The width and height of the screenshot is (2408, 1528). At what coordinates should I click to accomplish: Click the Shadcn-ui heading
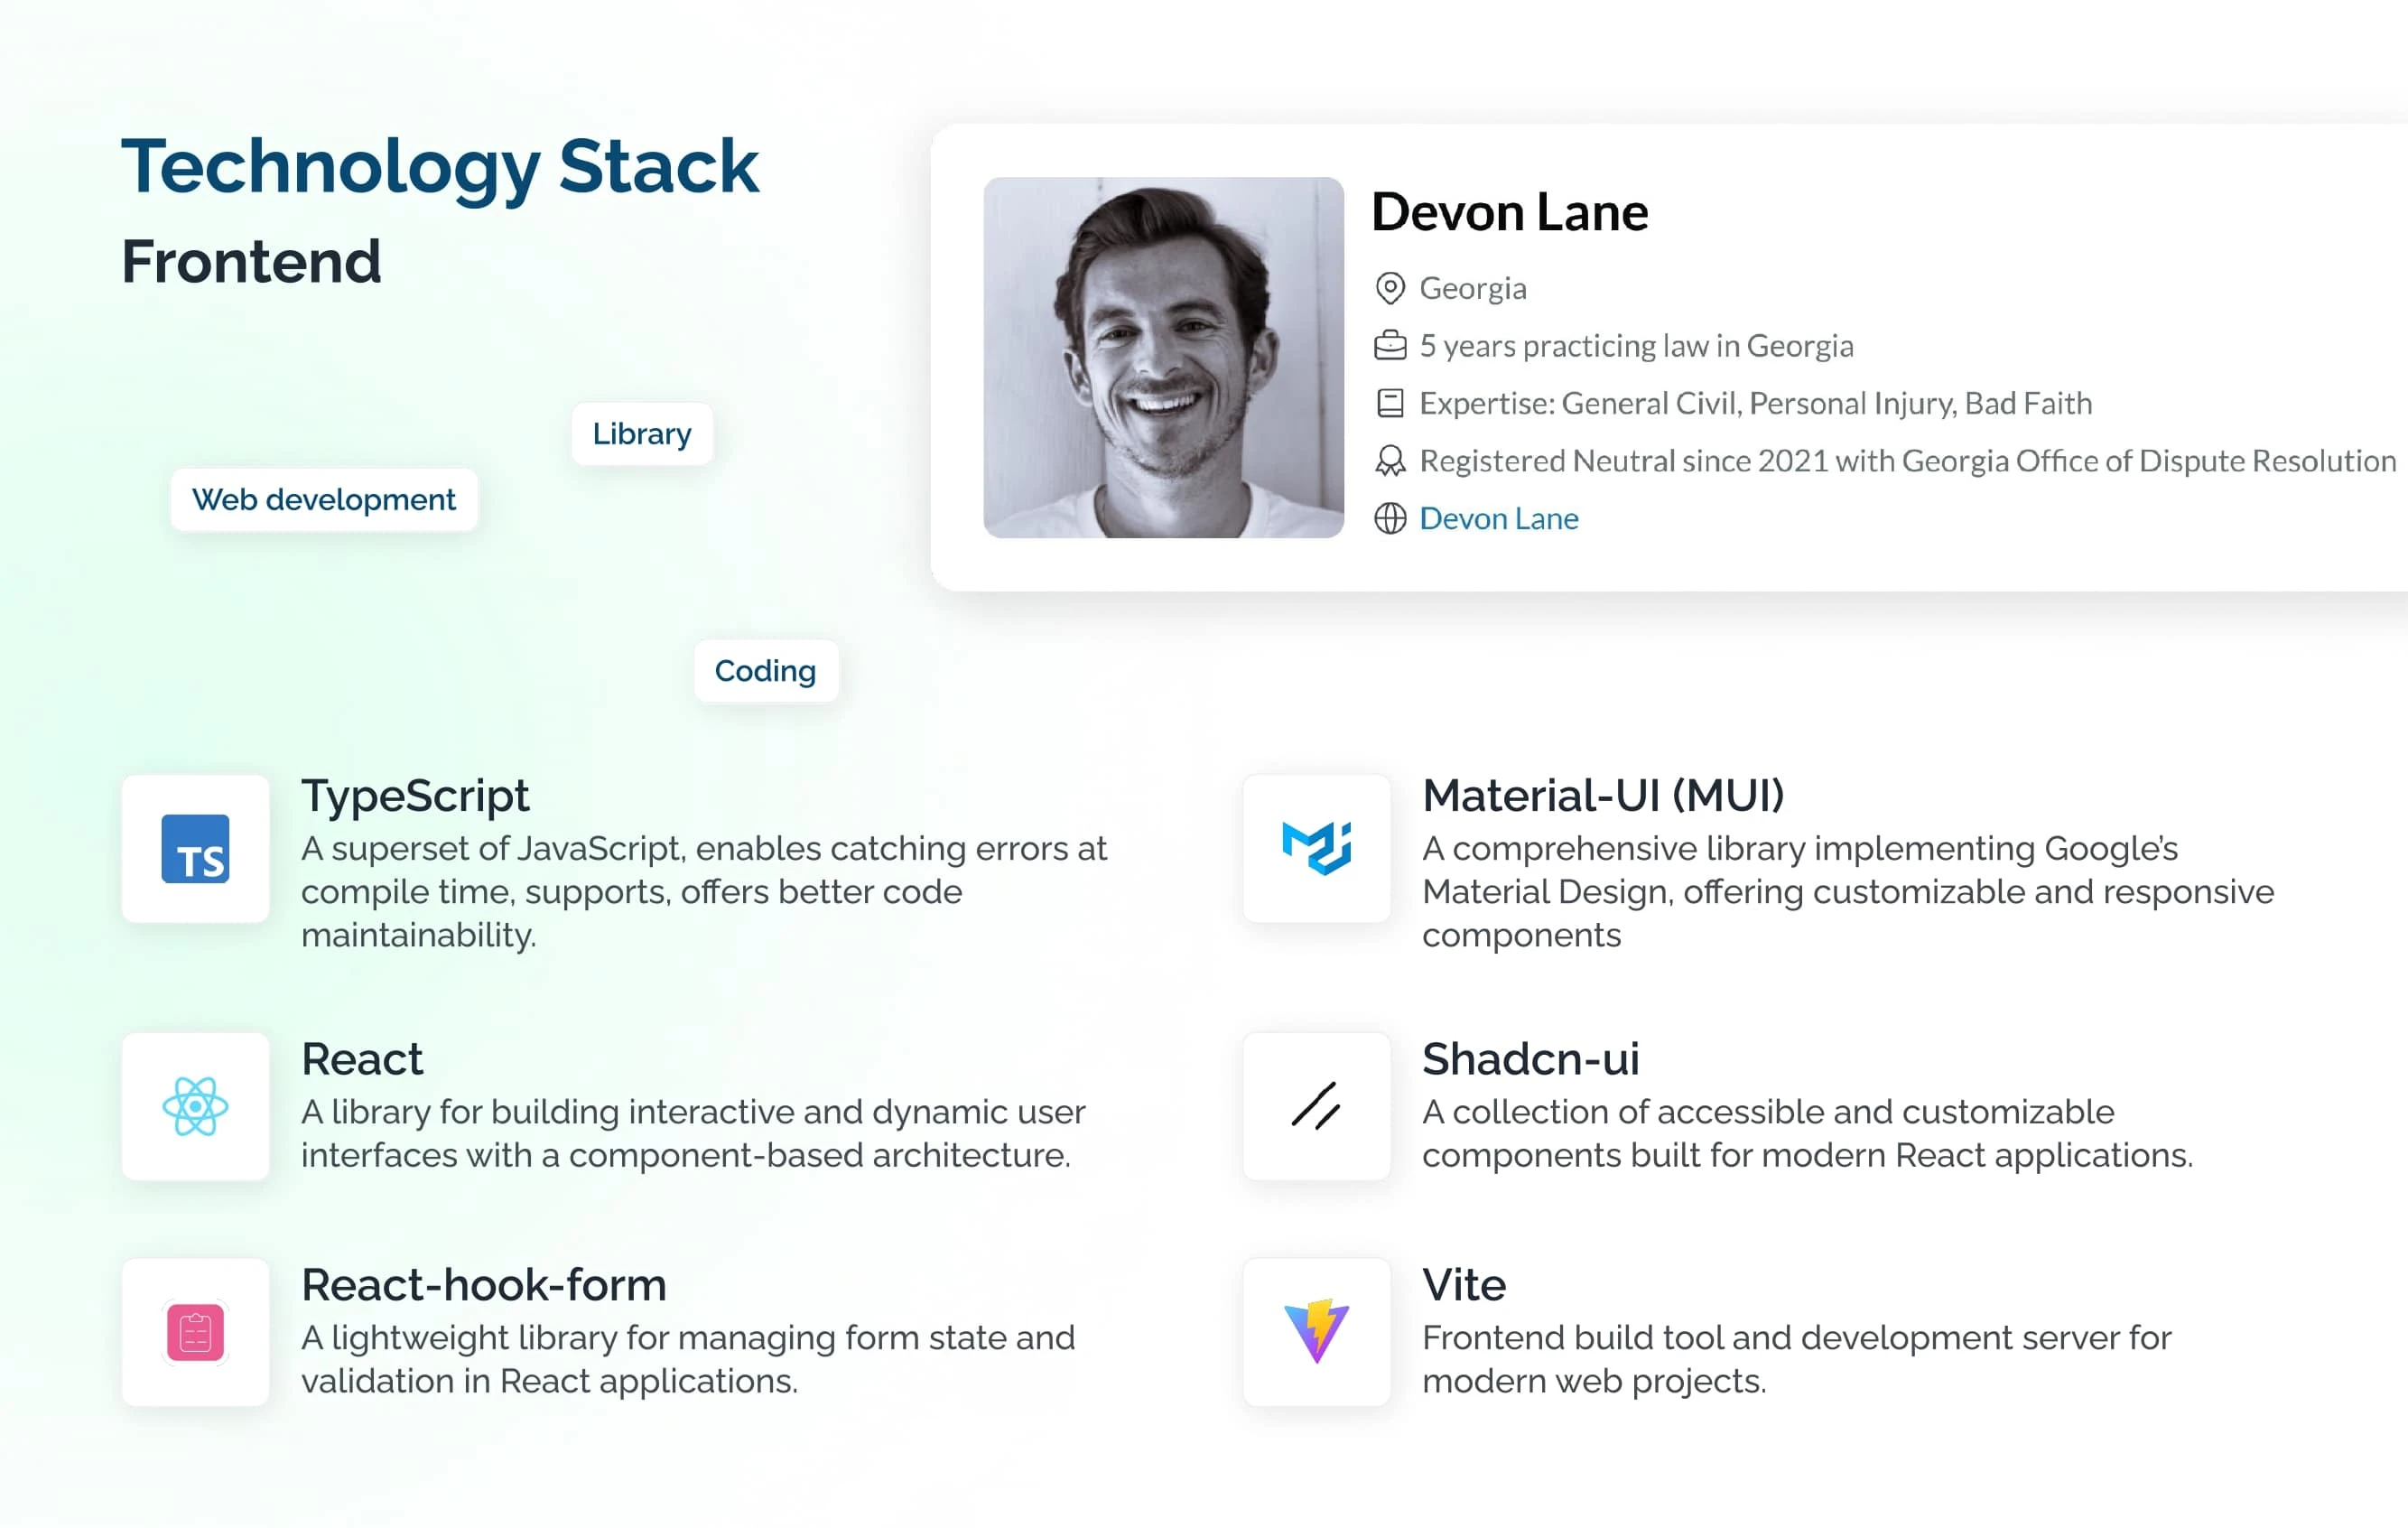[1531, 1059]
